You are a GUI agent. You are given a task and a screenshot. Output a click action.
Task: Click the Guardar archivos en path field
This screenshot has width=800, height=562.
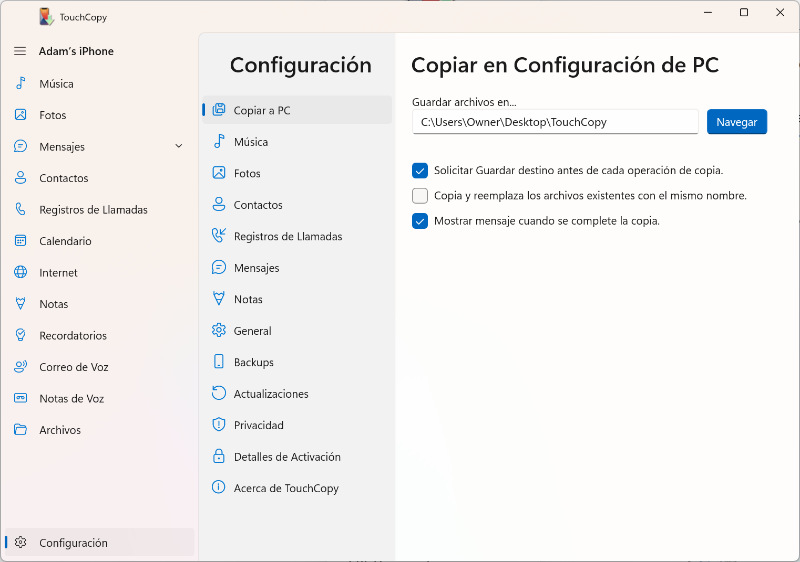pos(555,122)
